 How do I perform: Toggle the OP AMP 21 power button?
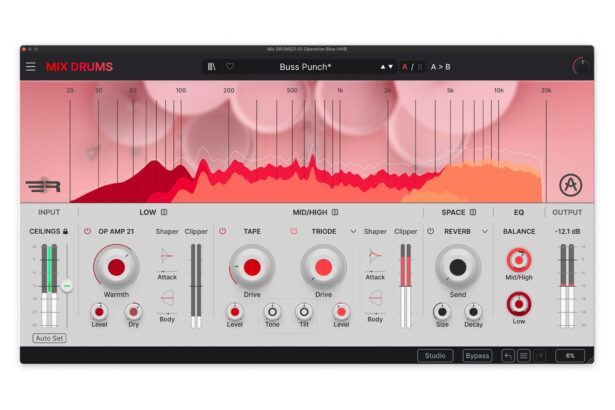coord(87,231)
